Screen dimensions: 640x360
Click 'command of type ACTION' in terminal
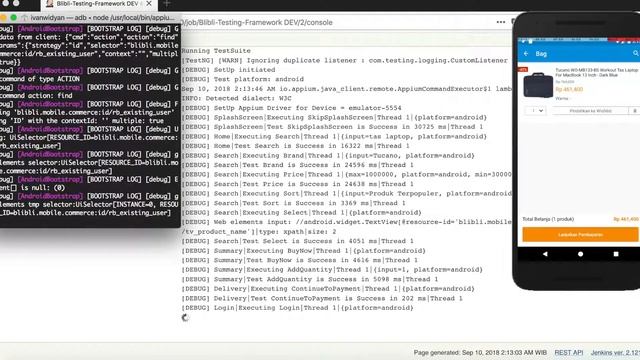pos(40,79)
